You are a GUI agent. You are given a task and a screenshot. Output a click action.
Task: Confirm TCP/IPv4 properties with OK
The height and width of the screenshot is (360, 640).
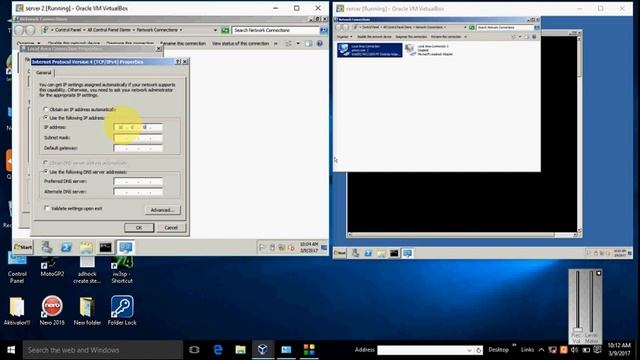[139, 227]
